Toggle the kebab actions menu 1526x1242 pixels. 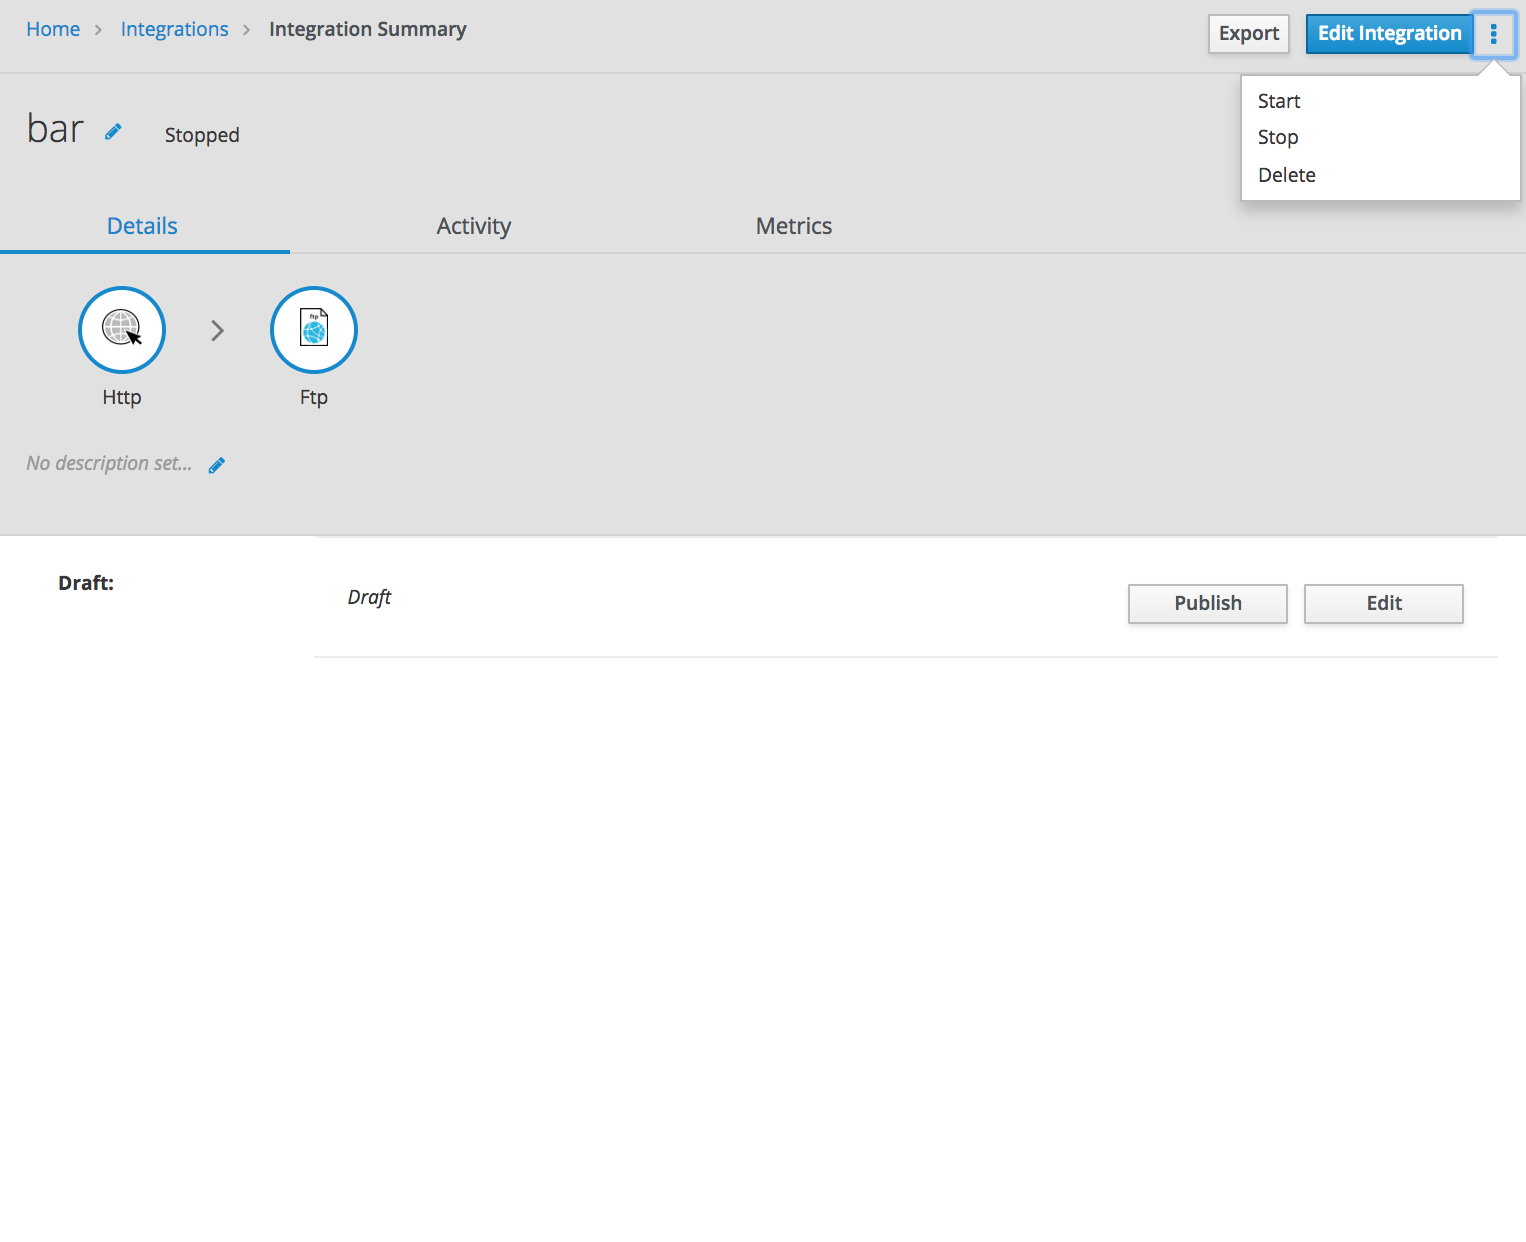pos(1493,34)
